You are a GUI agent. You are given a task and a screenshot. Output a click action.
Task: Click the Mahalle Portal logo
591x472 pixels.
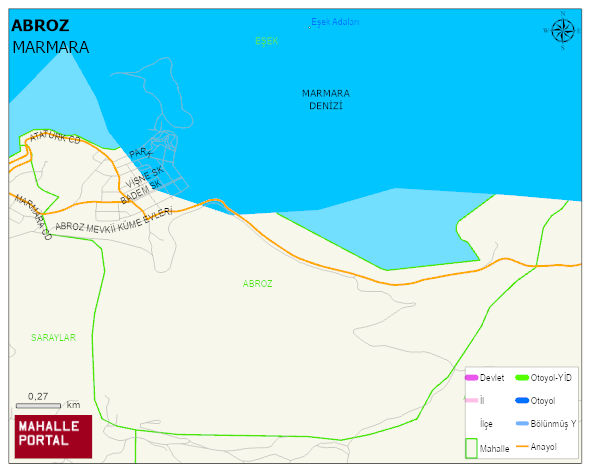pyautogui.click(x=54, y=437)
